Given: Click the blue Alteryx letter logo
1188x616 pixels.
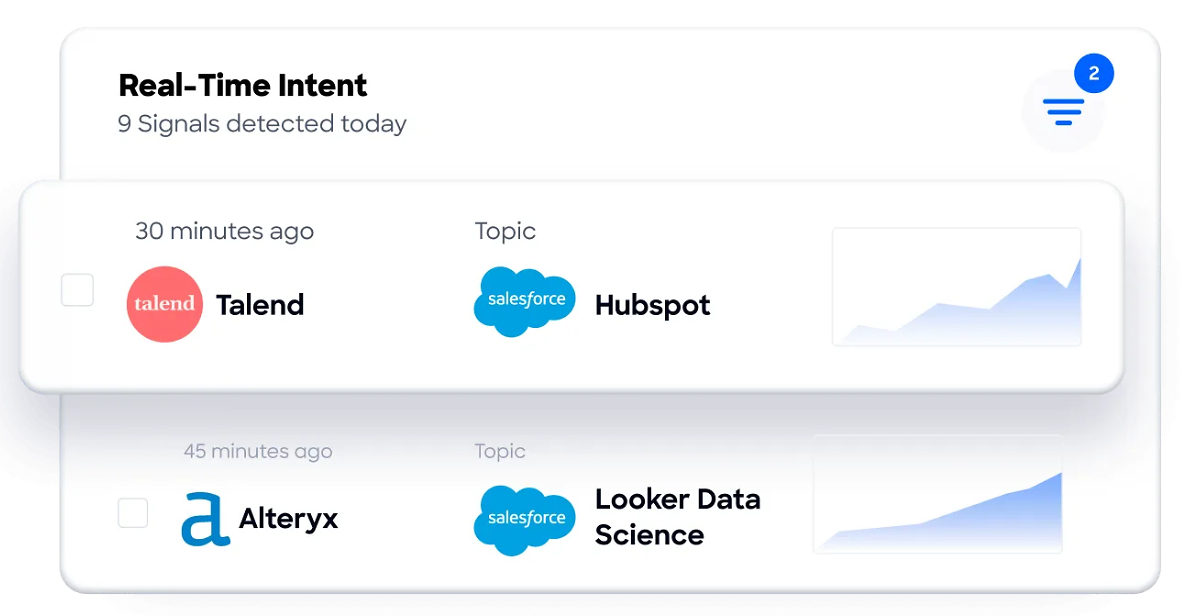Looking at the screenshot, I should 205,519.
